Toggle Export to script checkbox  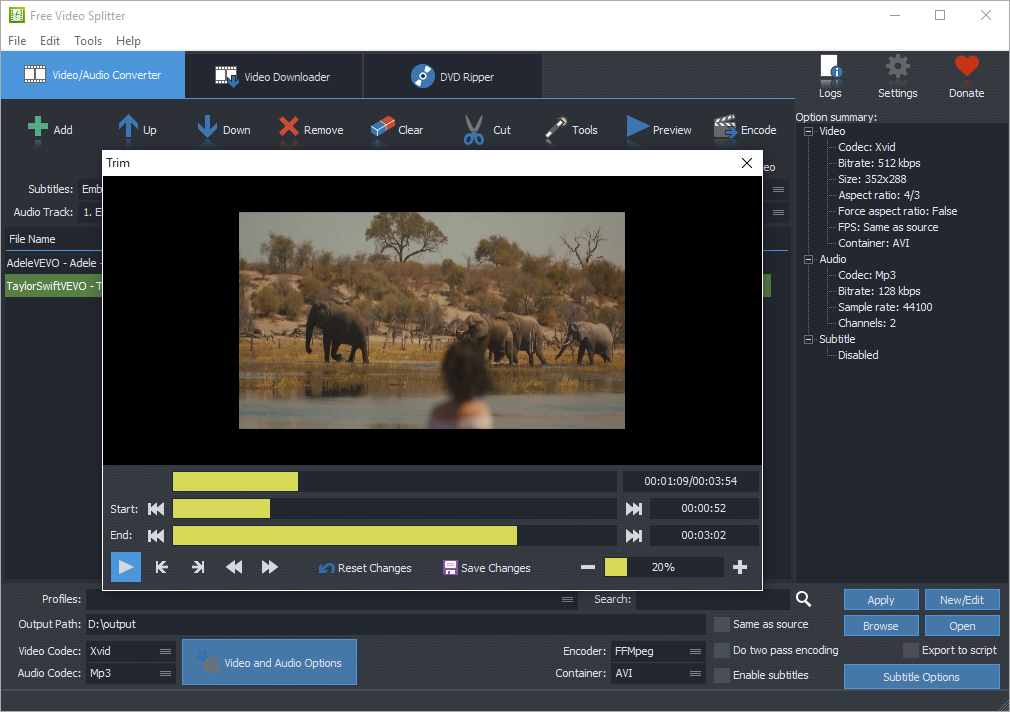click(911, 650)
